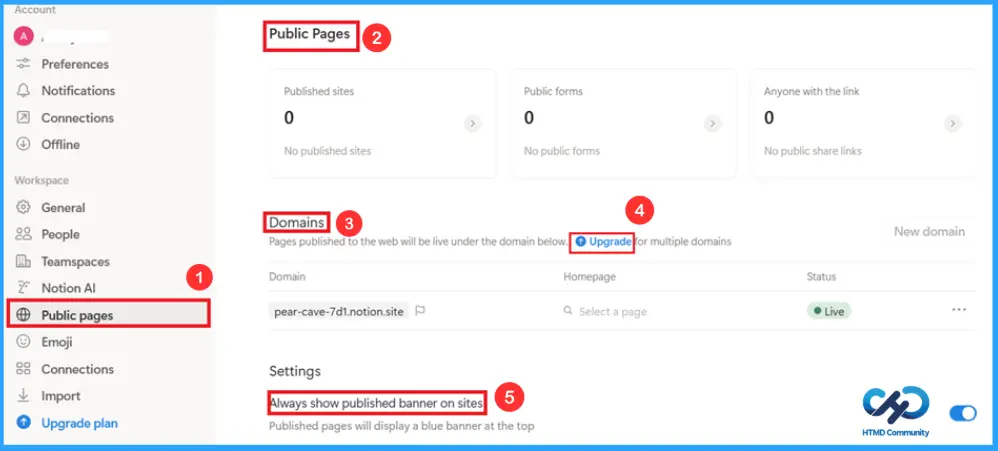The image size is (998, 451).
Task: Click 'No public forms' text
Action: pyautogui.click(x=561, y=151)
